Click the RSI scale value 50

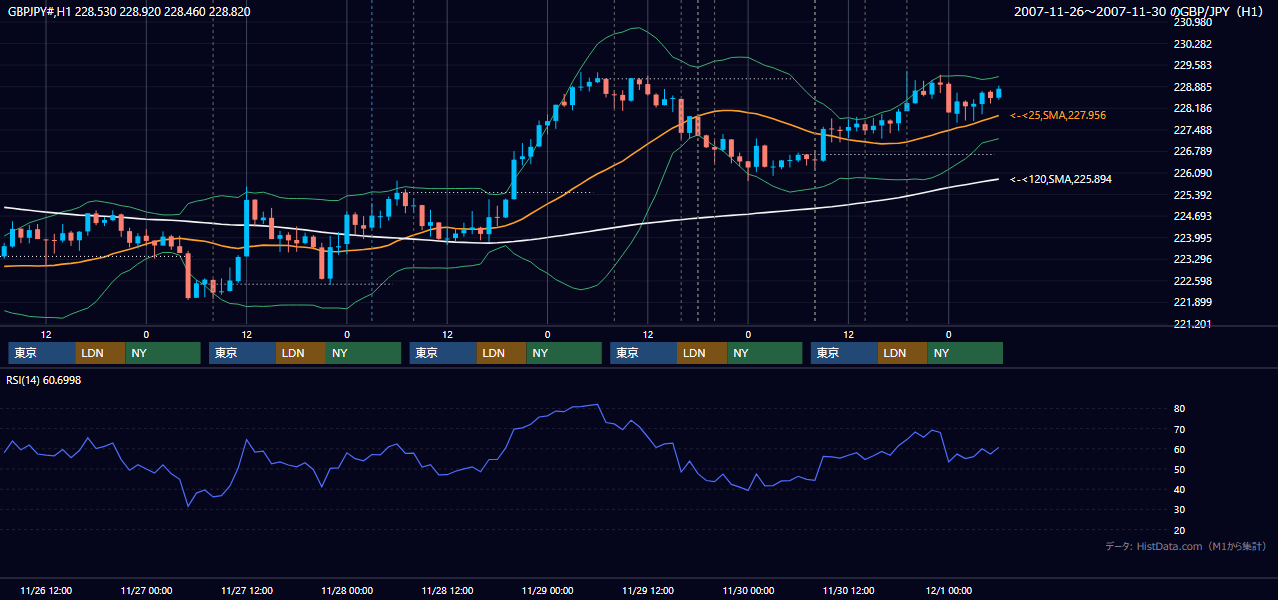click(x=1180, y=469)
